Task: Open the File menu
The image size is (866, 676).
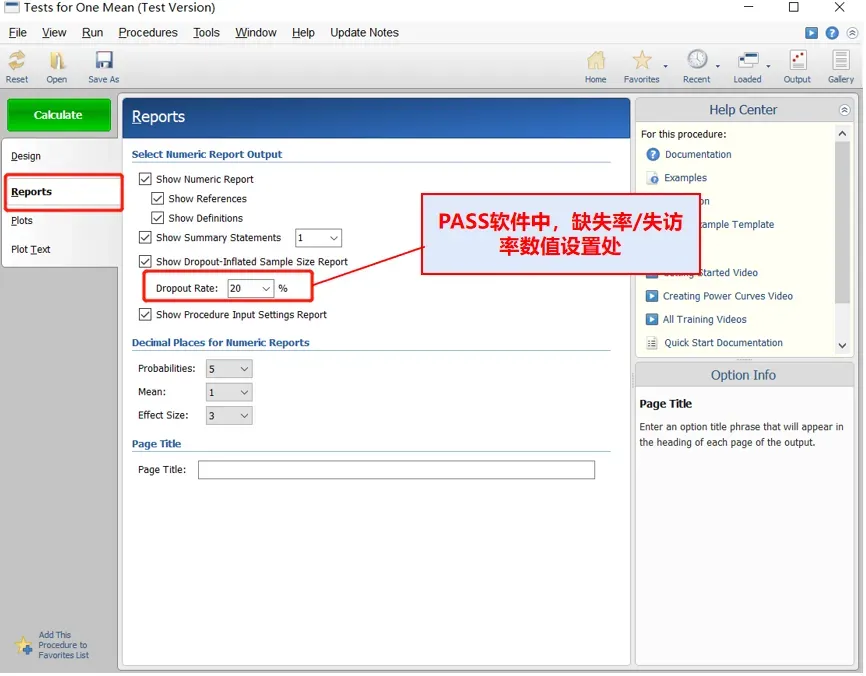Action: tap(18, 33)
